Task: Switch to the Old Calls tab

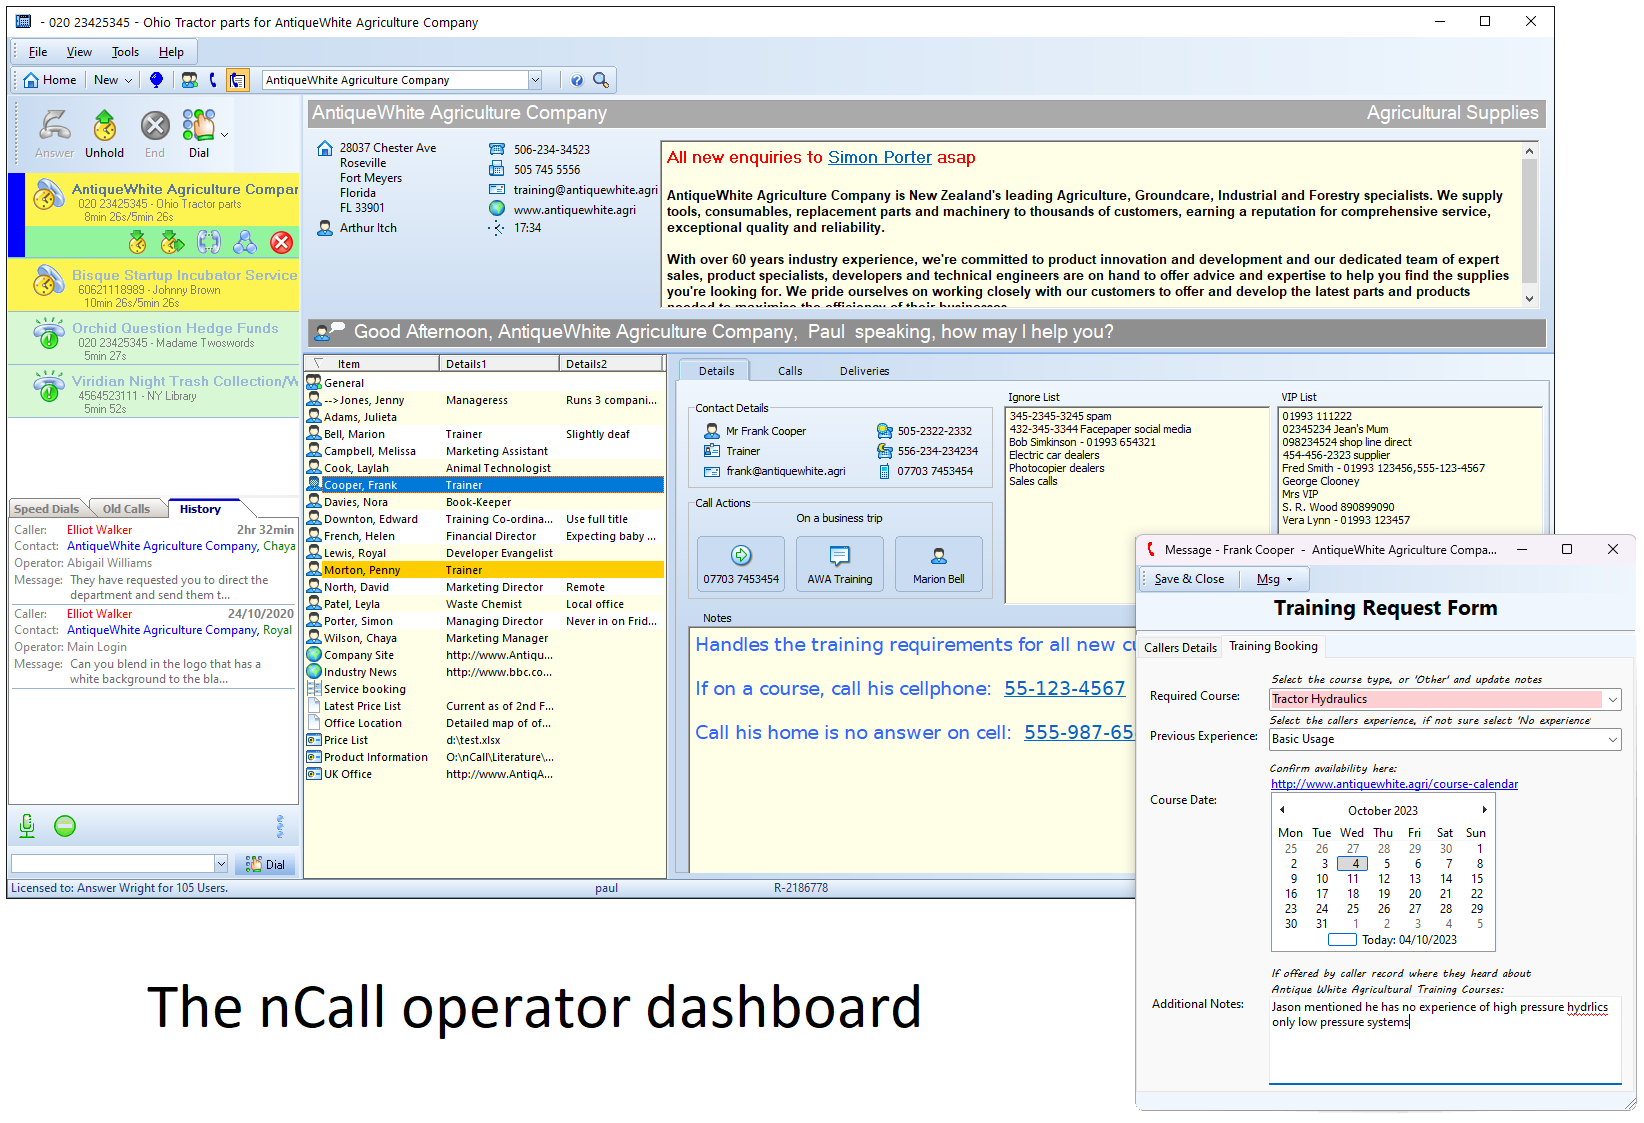Action: tap(126, 509)
